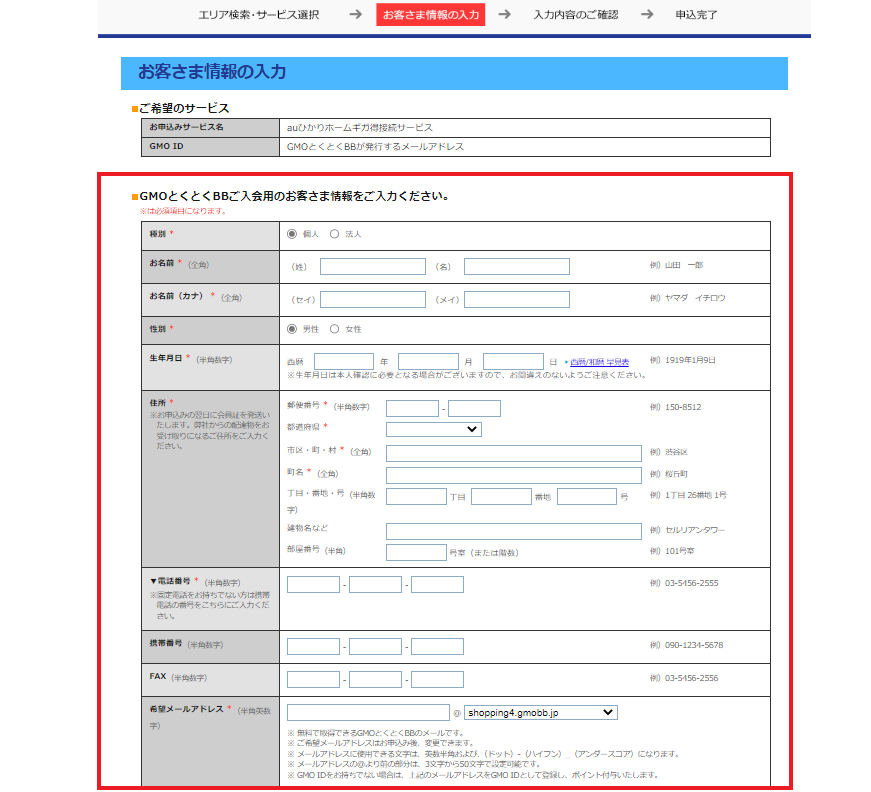Click the birth day input field

(513, 362)
